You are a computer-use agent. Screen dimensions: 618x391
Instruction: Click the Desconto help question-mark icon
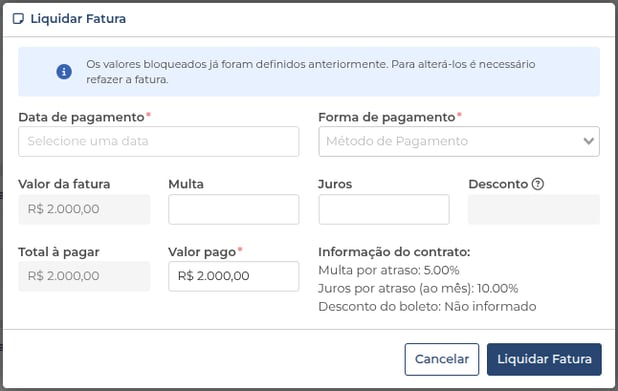pyautogui.click(x=538, y=184)
